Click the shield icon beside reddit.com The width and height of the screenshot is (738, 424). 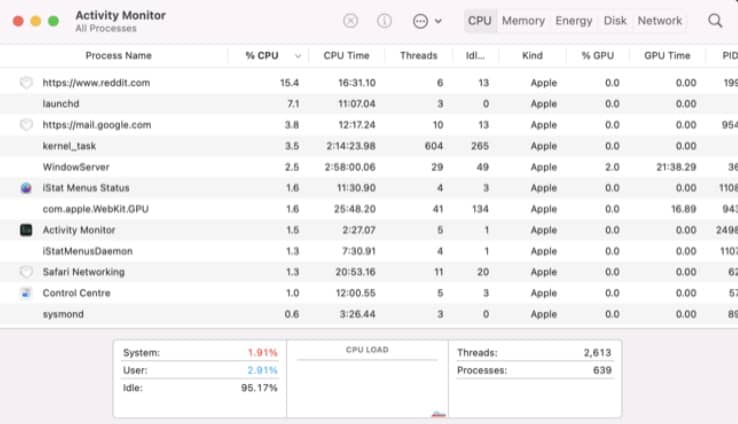tap(26, 83)
